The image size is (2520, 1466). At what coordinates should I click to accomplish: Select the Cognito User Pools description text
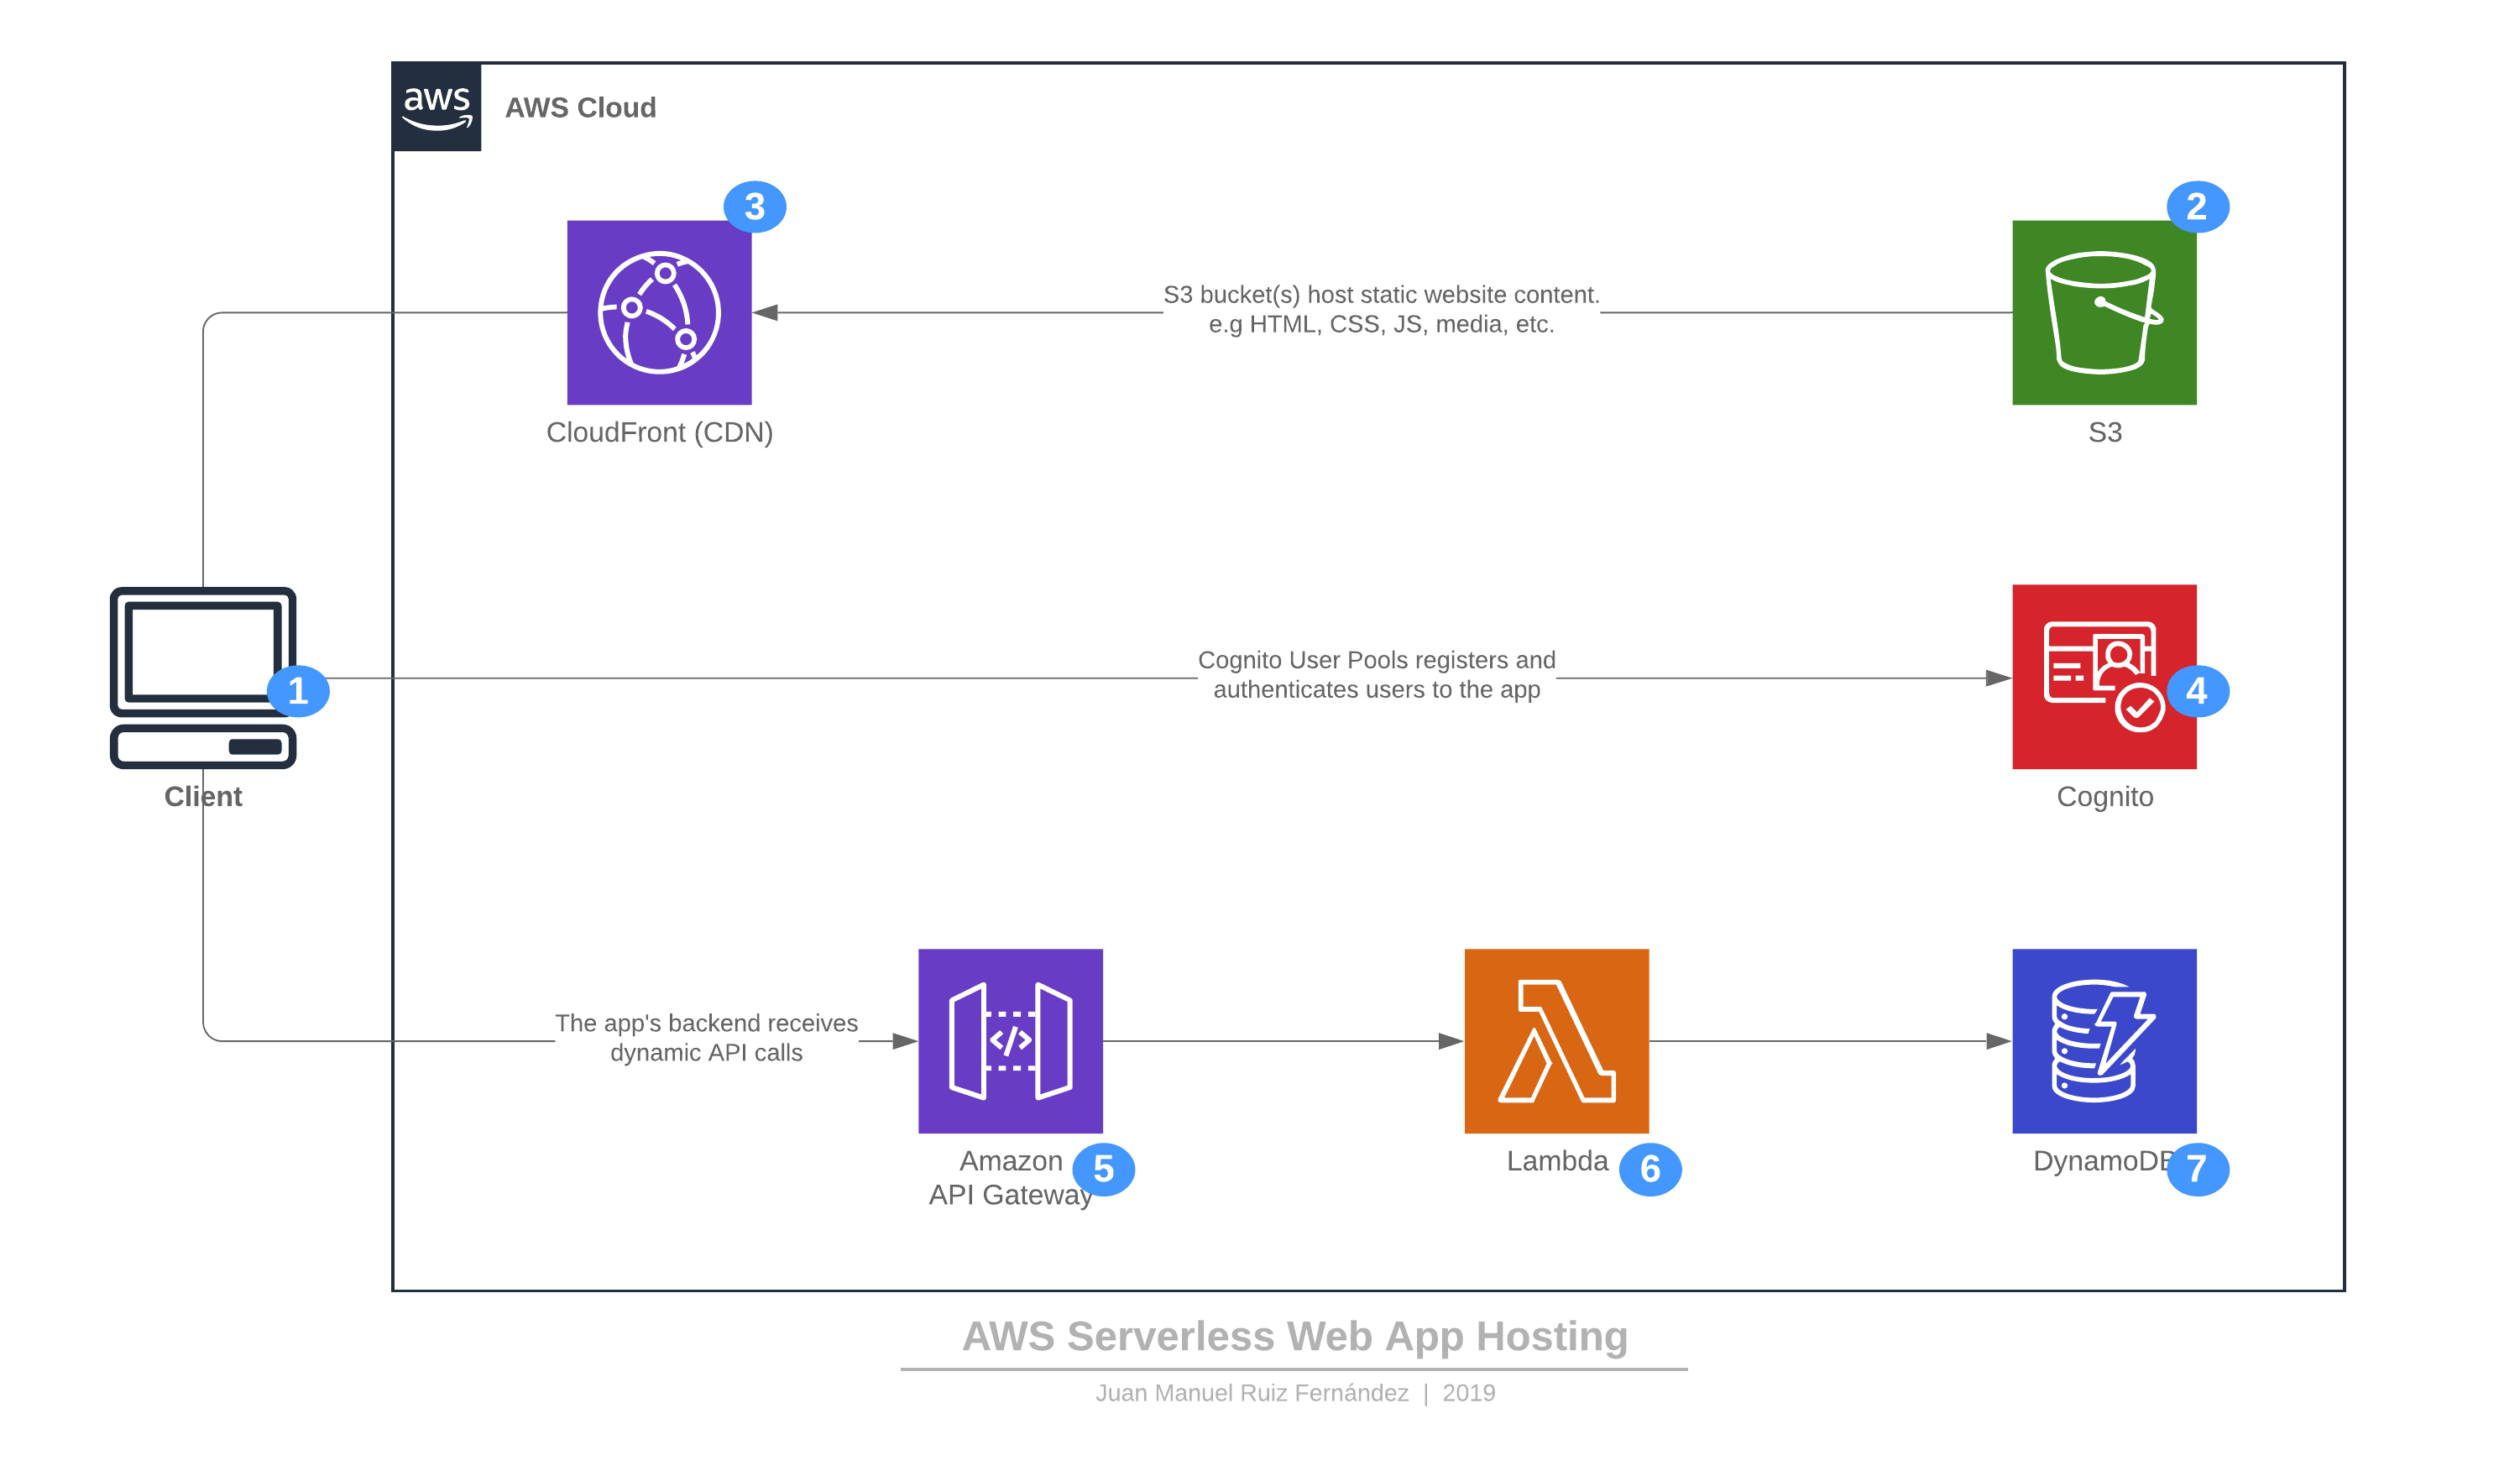coord(1376,674)
